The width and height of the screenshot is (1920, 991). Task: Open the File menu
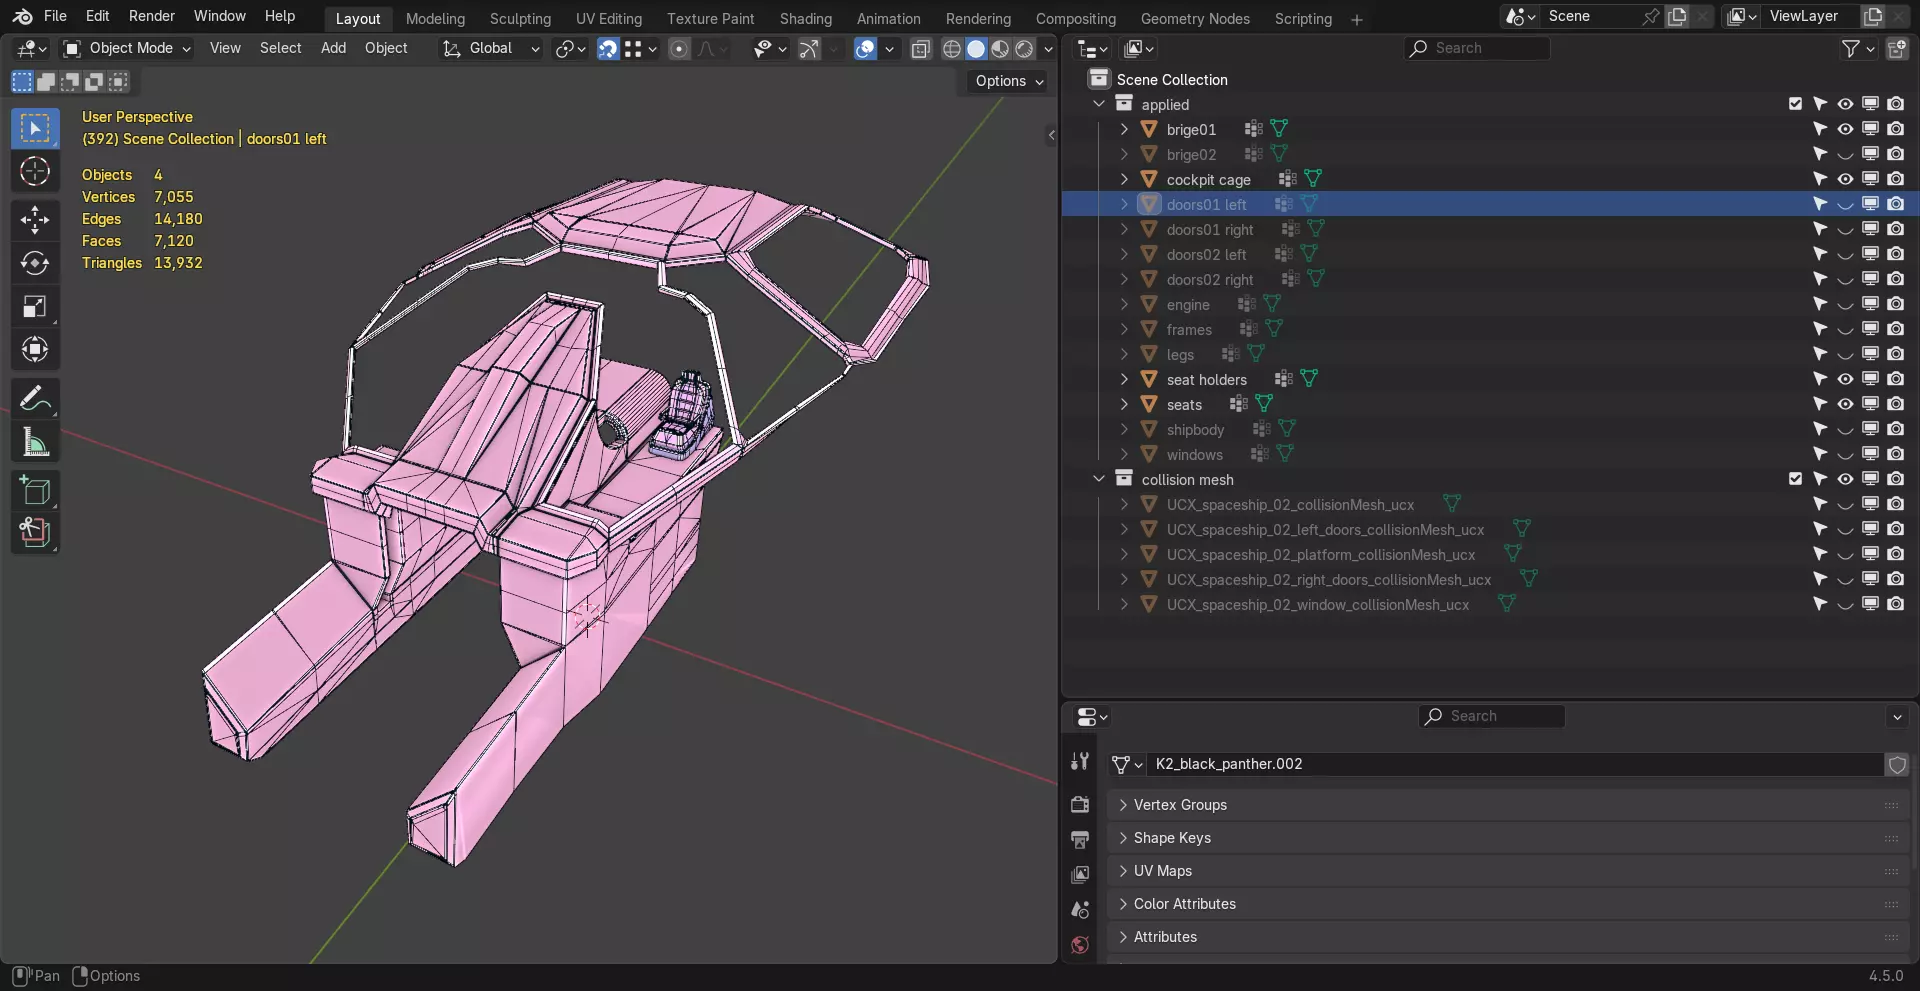[x=56, y=16]
